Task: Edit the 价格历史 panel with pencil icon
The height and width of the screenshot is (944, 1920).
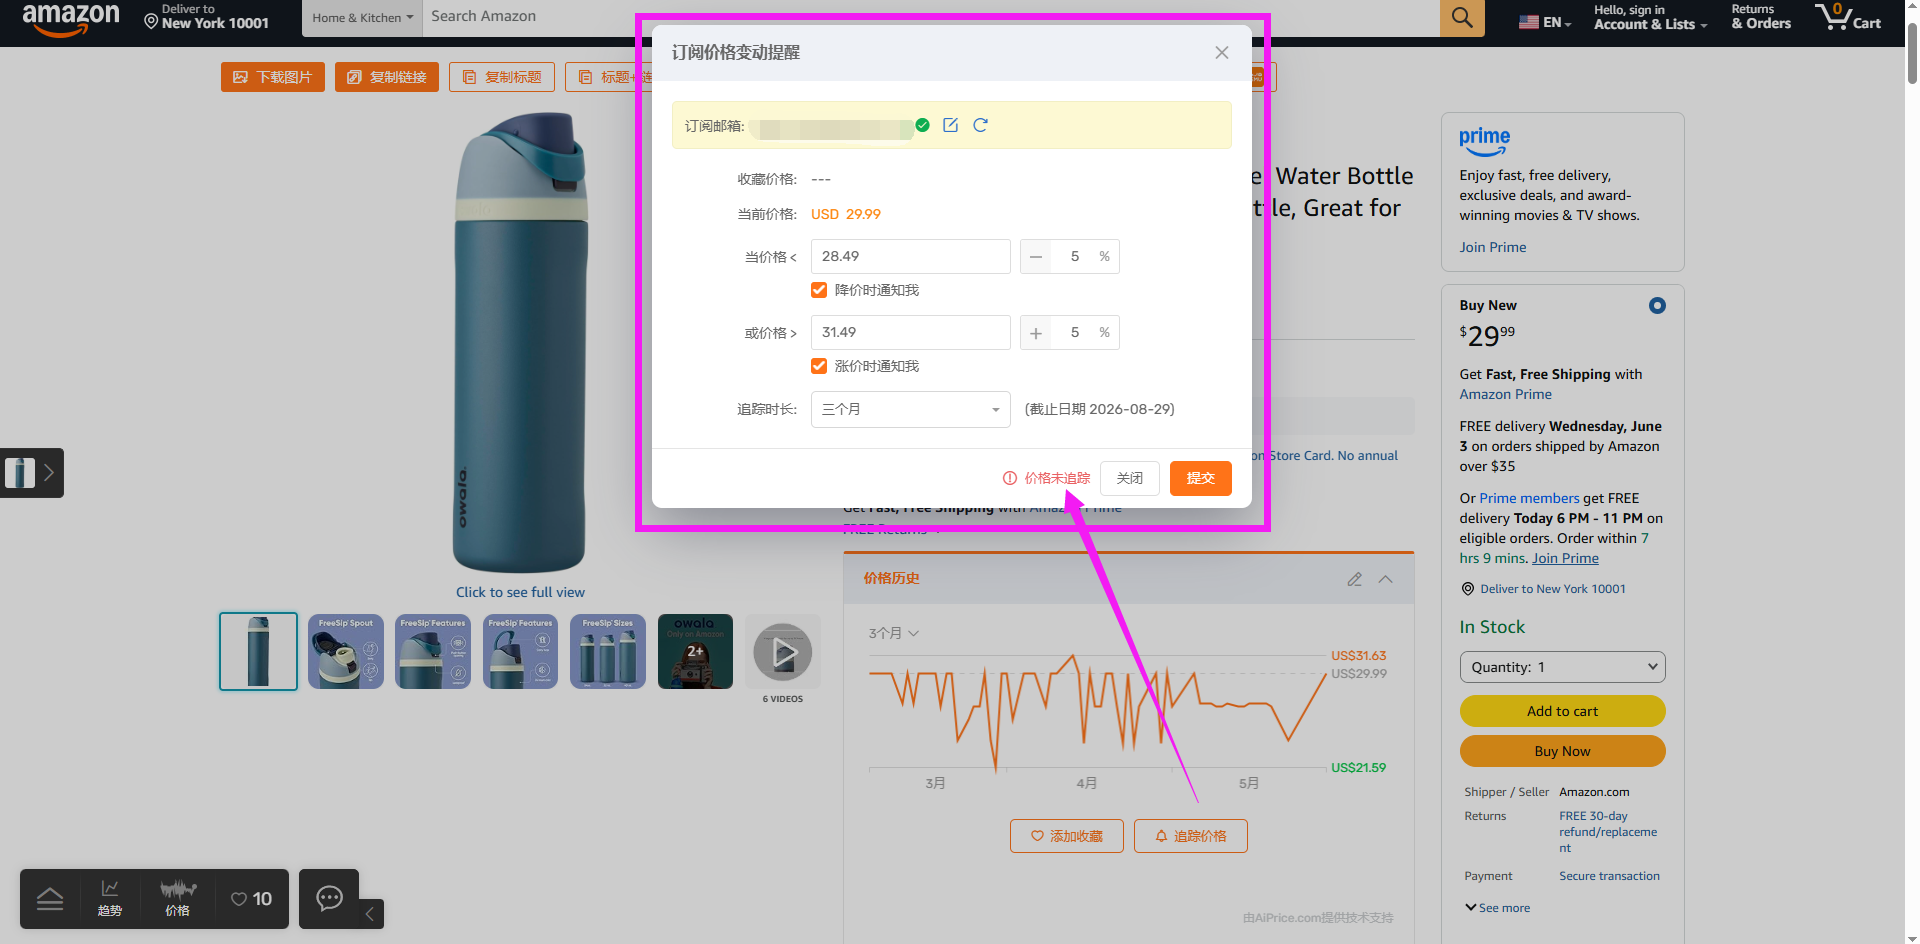Action: pyautogui.click(x=1354, y=579)
